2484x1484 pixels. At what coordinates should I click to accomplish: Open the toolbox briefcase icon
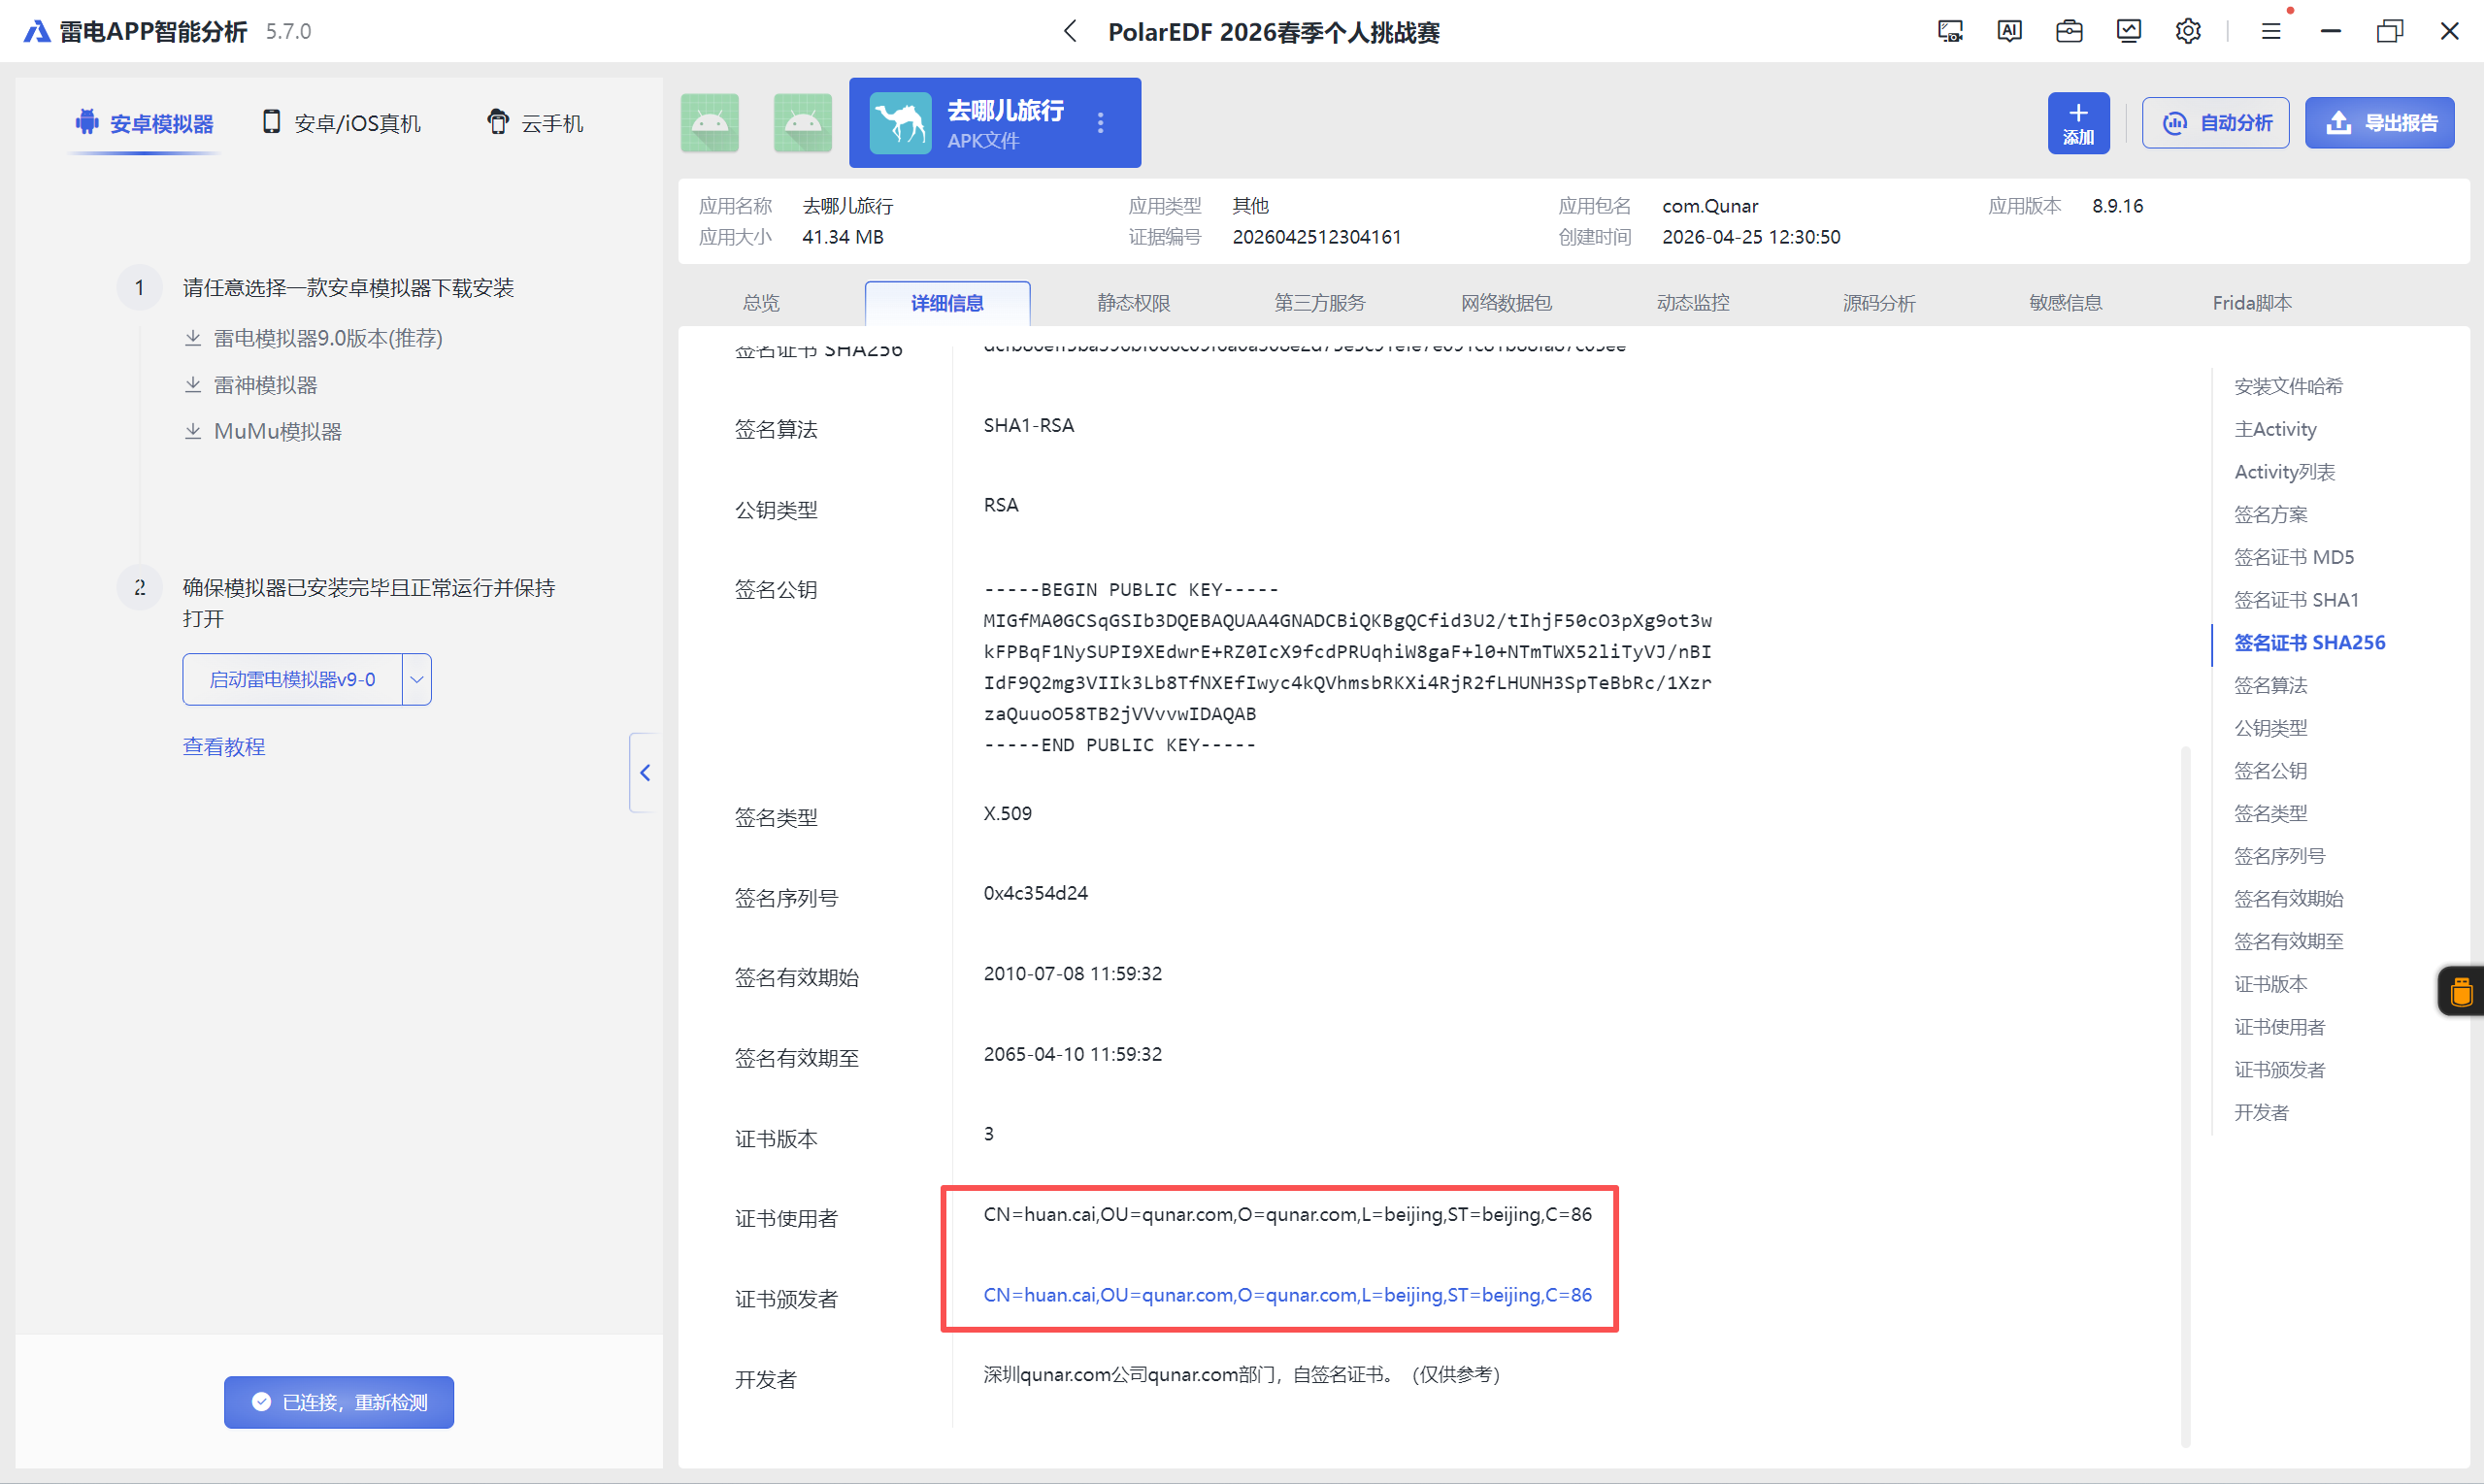tap(2069, 32)
